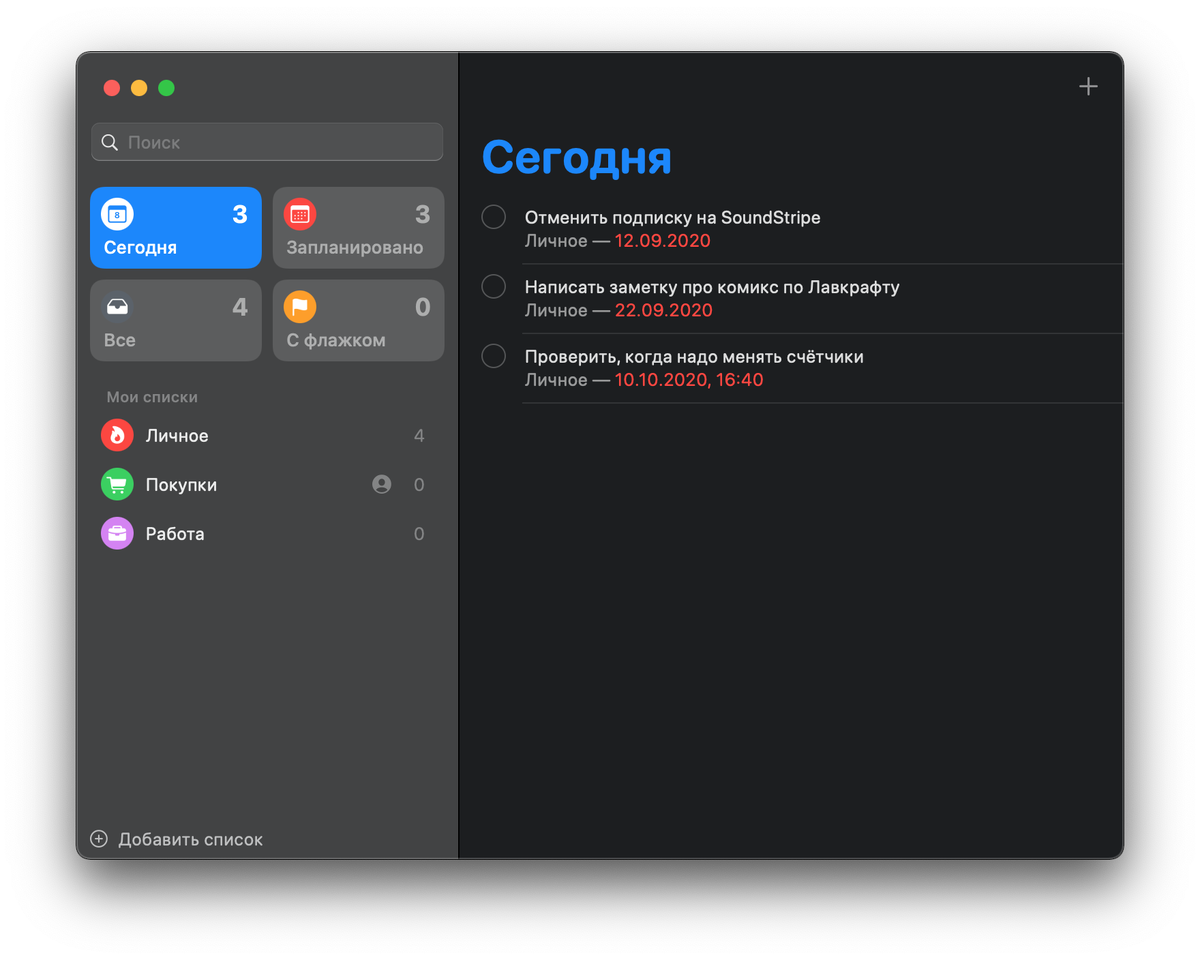Viewport: 1200px width, 960px height.
Task: Click the large Сегодня heading
Action: coord(577,157)
